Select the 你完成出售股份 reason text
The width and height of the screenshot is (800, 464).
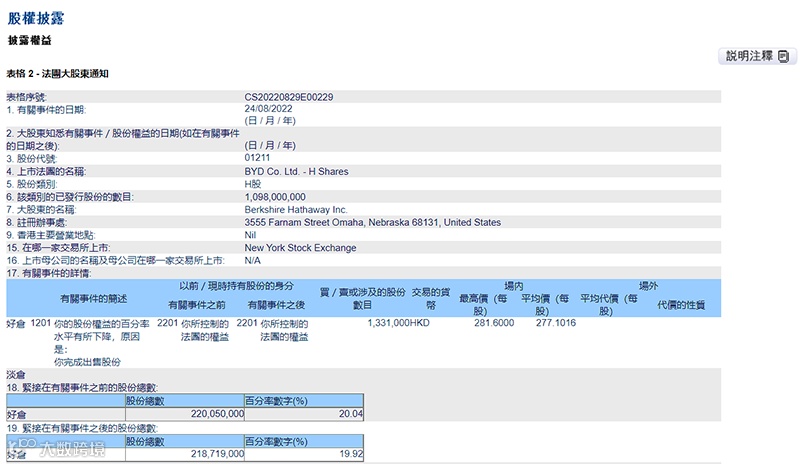[87, 362]
